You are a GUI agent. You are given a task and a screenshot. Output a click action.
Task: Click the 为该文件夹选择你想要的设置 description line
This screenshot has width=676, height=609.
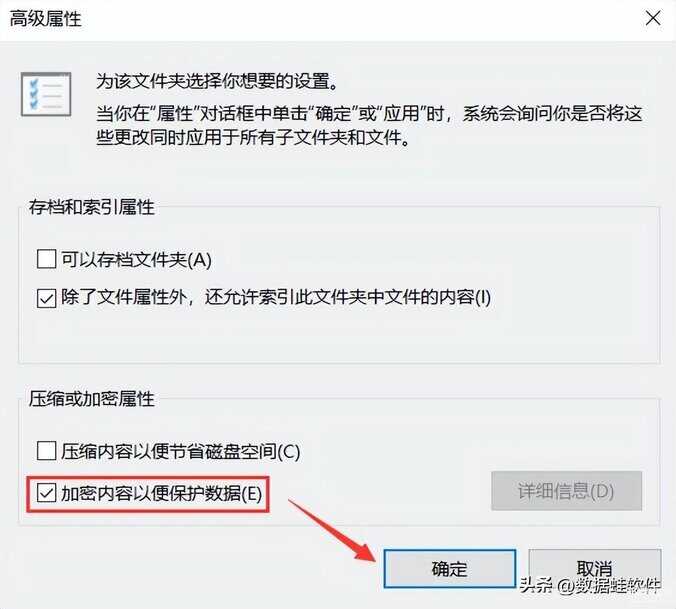pos(217,81)
